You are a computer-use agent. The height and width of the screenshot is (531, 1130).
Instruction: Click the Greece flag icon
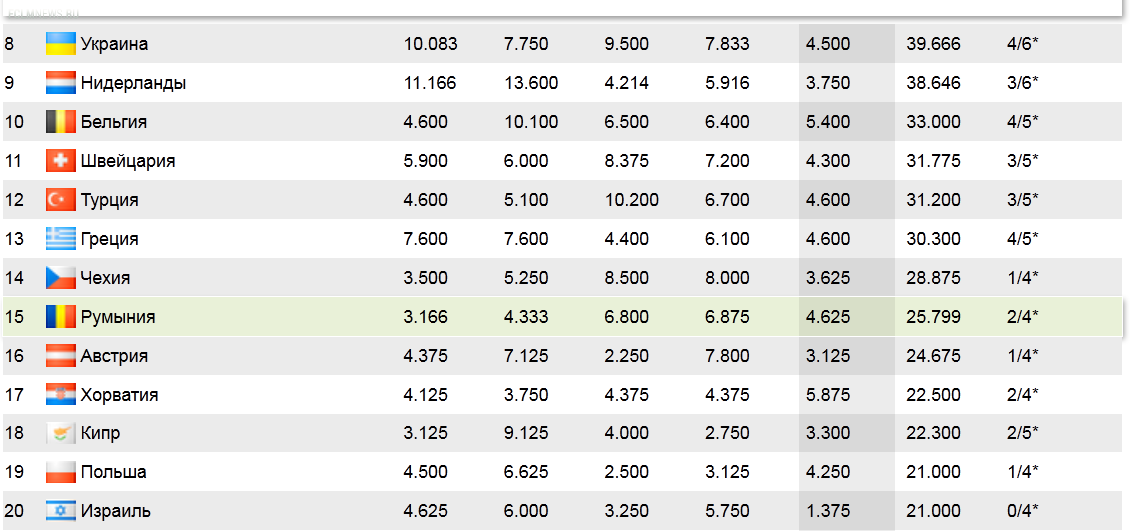coord(61,239)
